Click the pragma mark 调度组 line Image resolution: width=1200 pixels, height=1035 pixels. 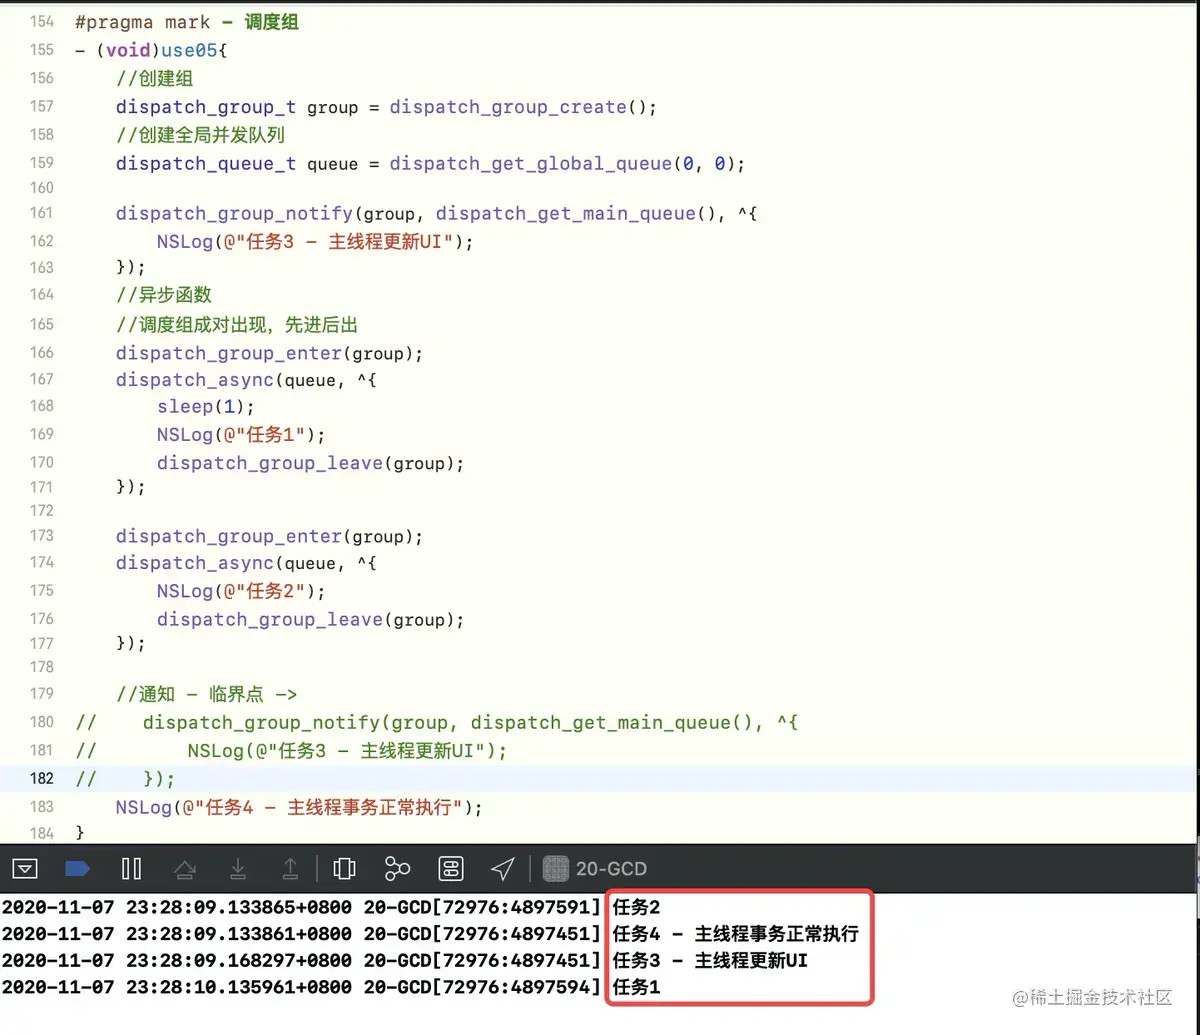tap(187, 22)
